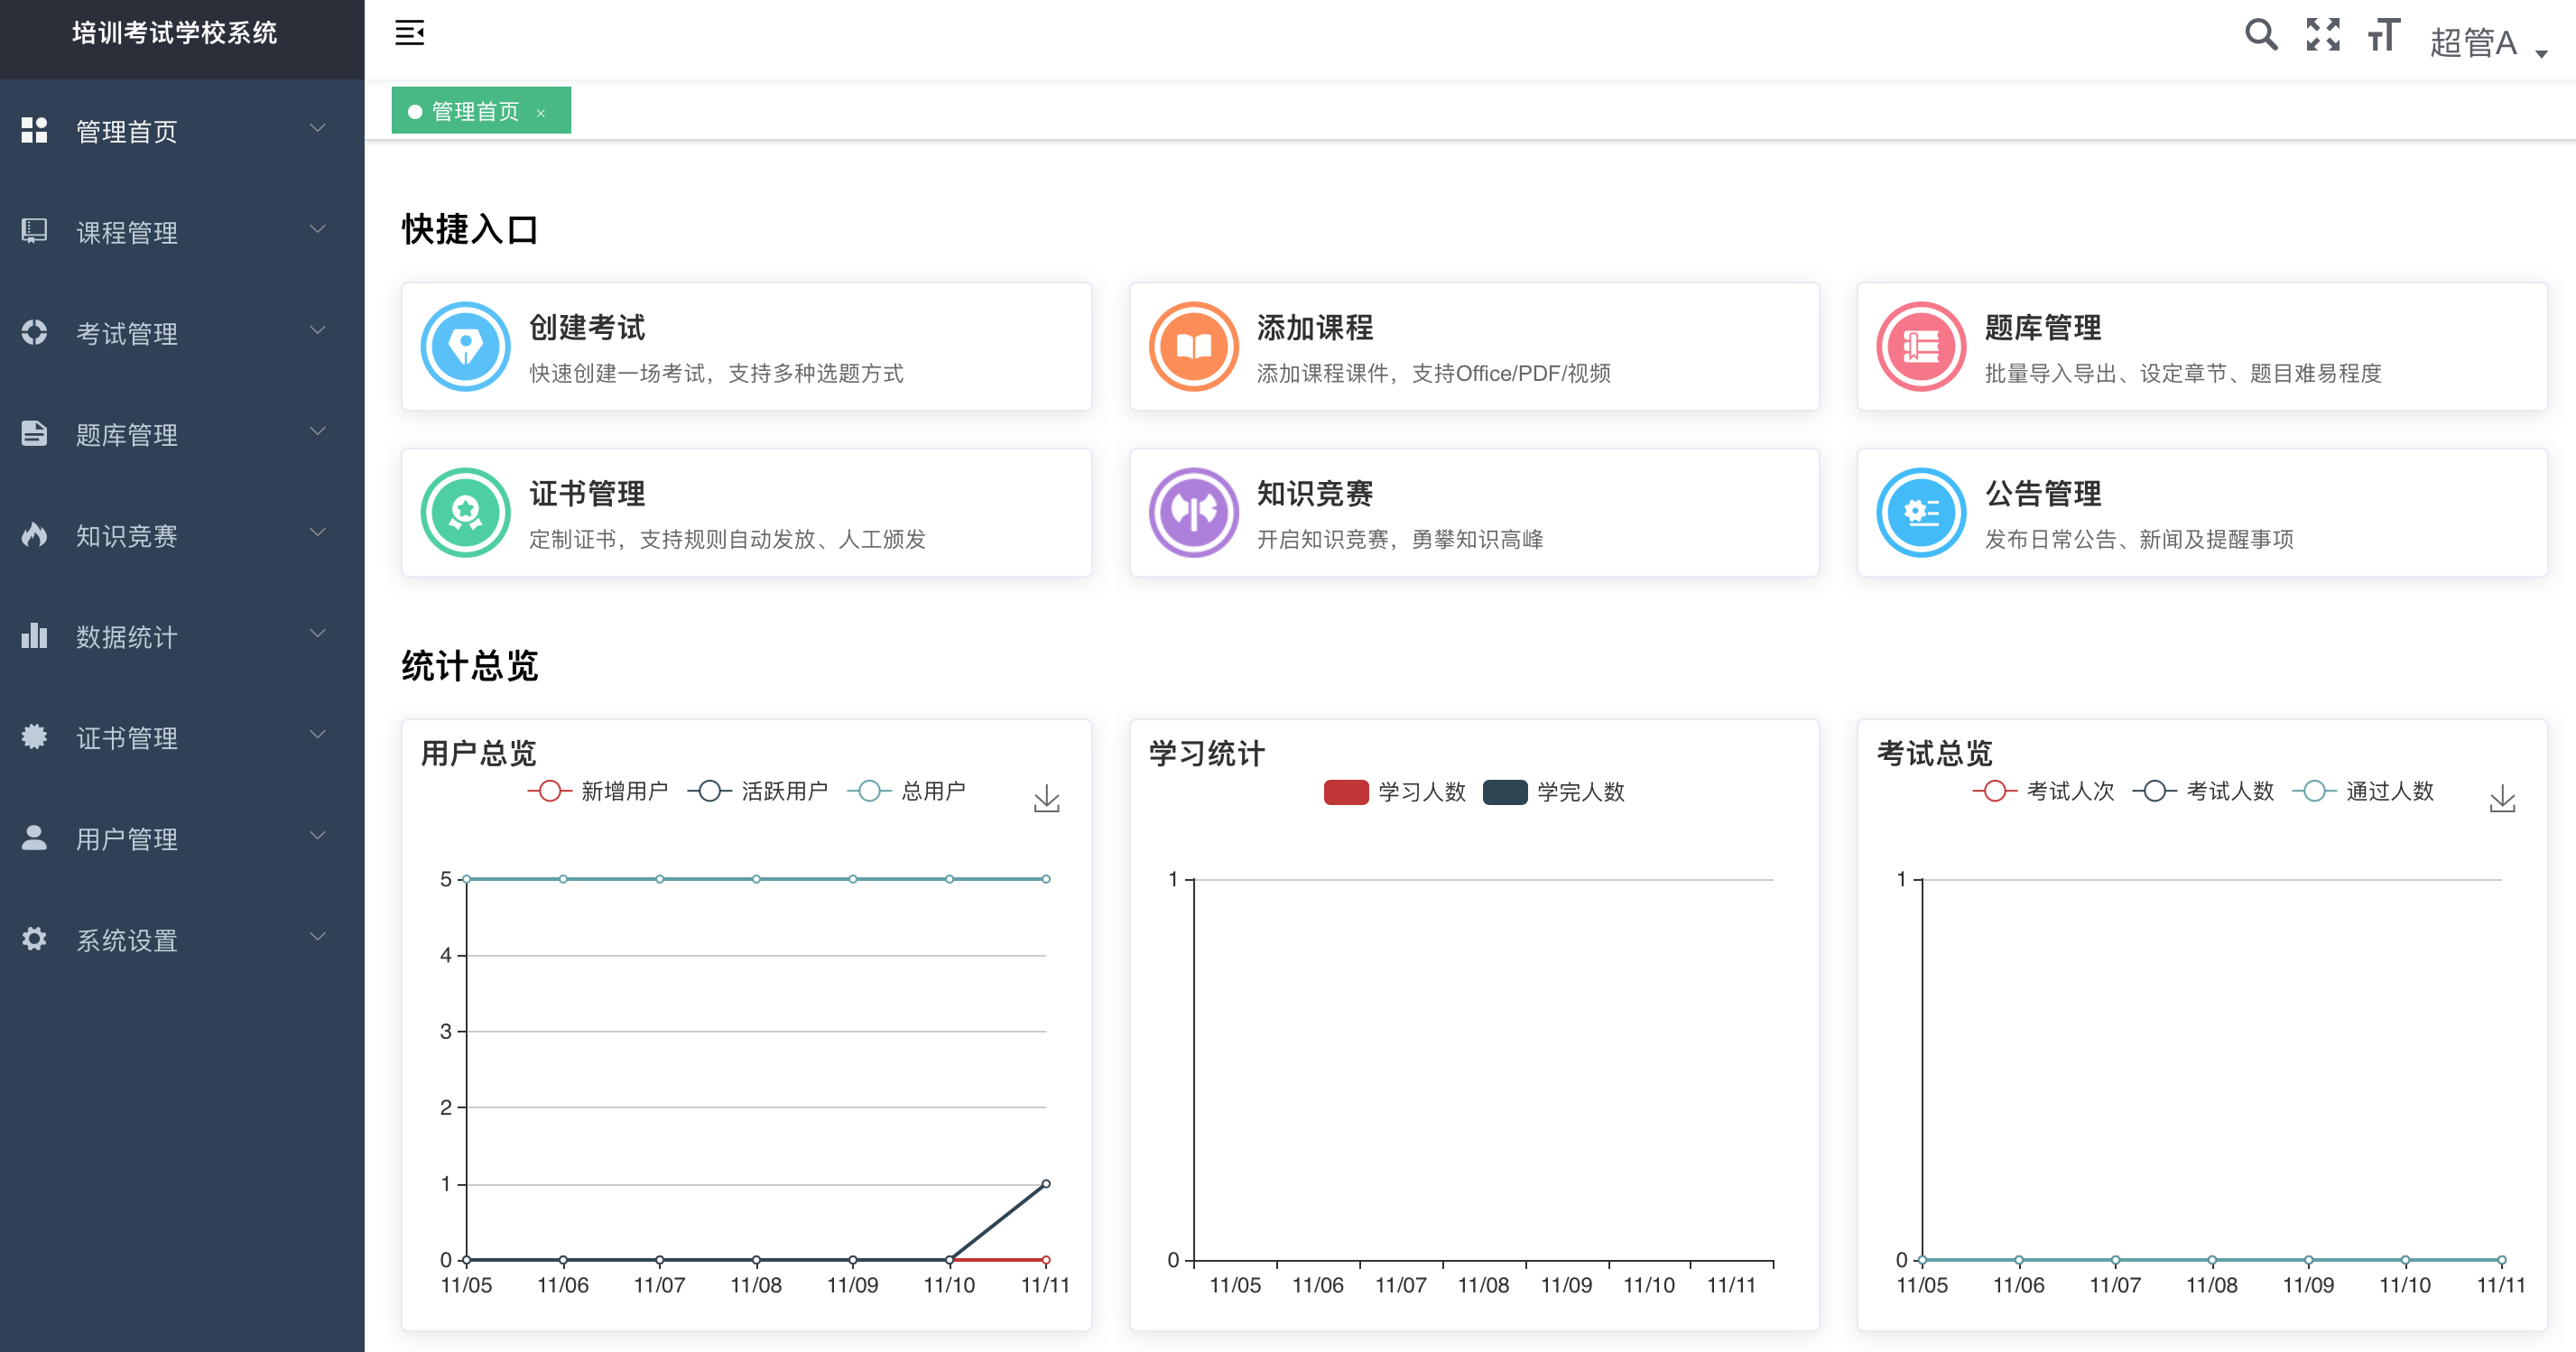Viewport: 2576px width, 1352px height.
Task: Open 数据统计 in the sidebar
Action: pos(182,636)
